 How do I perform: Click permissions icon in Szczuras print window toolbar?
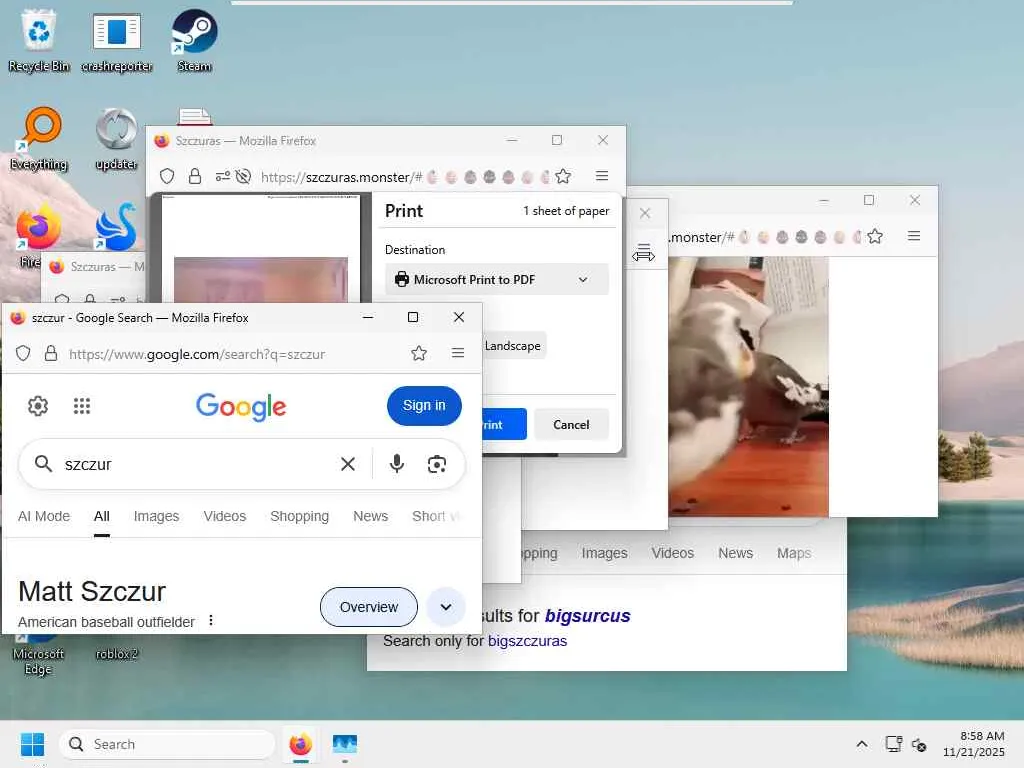point(223,176)
